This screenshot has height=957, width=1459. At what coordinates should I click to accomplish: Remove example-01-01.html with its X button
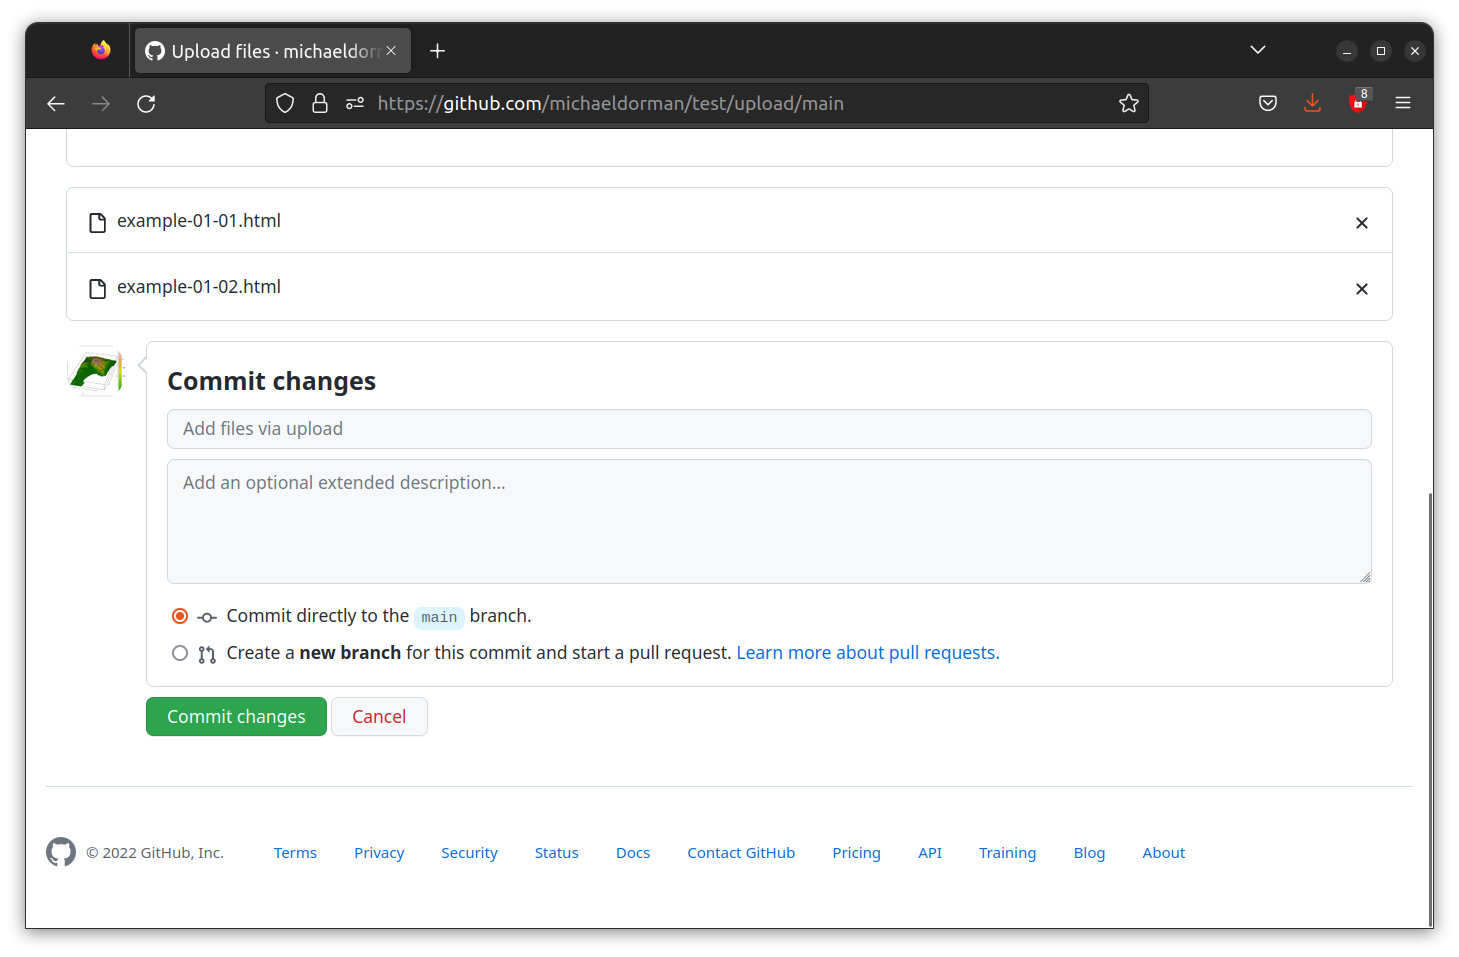(x=1361, y=222)
